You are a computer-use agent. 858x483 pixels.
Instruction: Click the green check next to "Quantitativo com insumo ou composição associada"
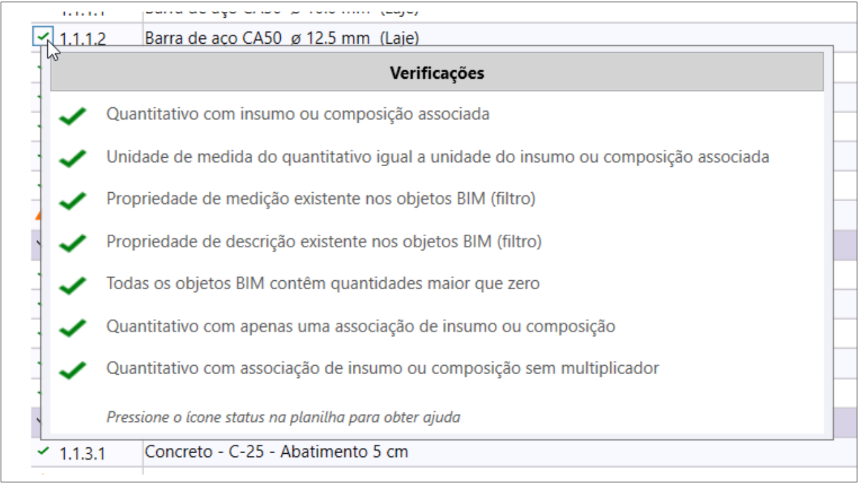click(x=72, y=116)
